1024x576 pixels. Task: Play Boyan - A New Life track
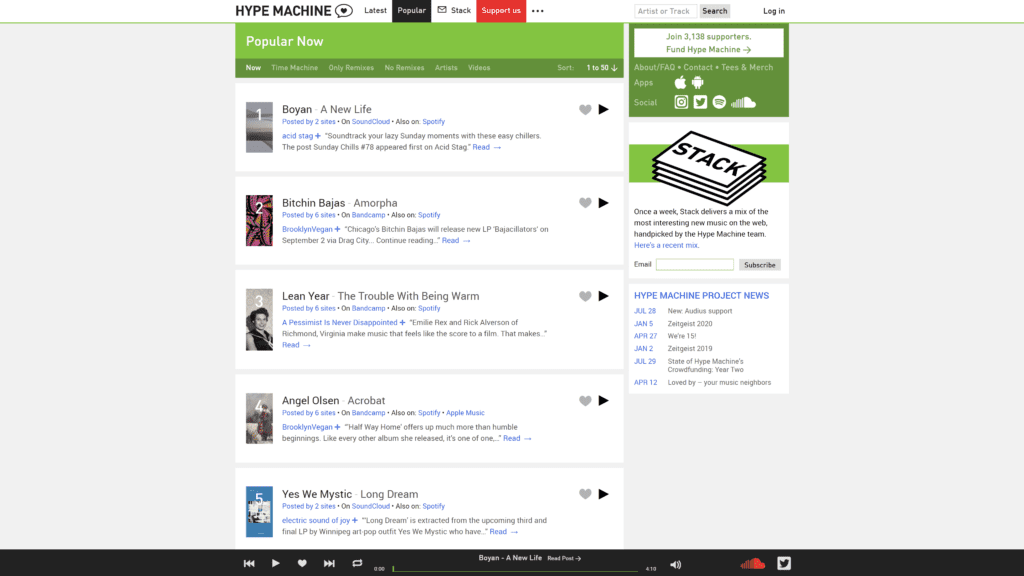603,109
